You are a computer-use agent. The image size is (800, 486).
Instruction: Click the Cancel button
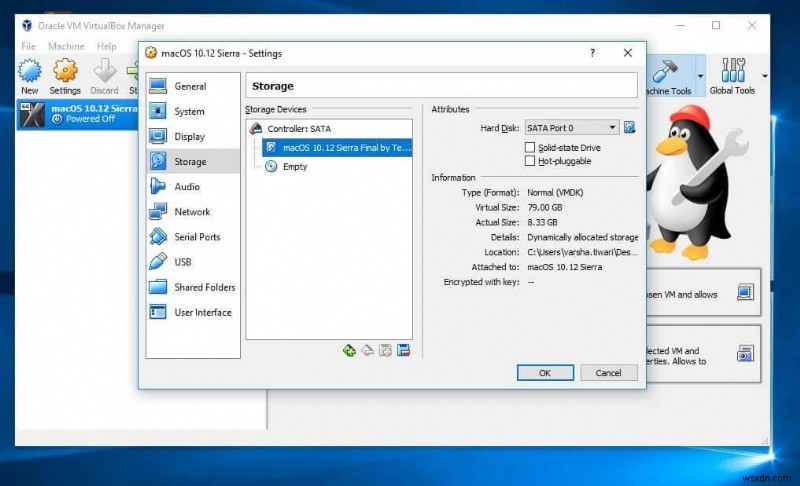coord(609,373)
